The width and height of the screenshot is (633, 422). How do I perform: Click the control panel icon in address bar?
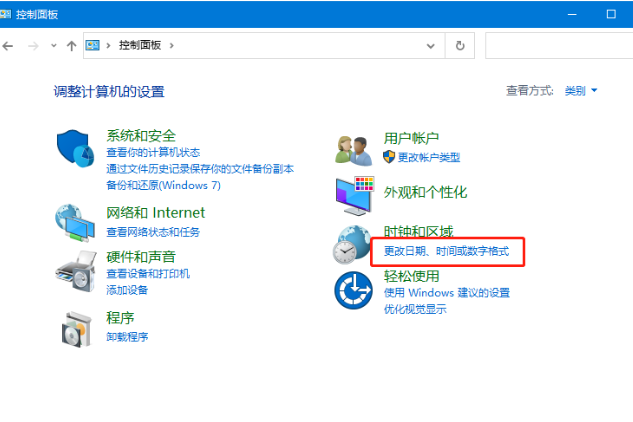(x=92, y=45)
